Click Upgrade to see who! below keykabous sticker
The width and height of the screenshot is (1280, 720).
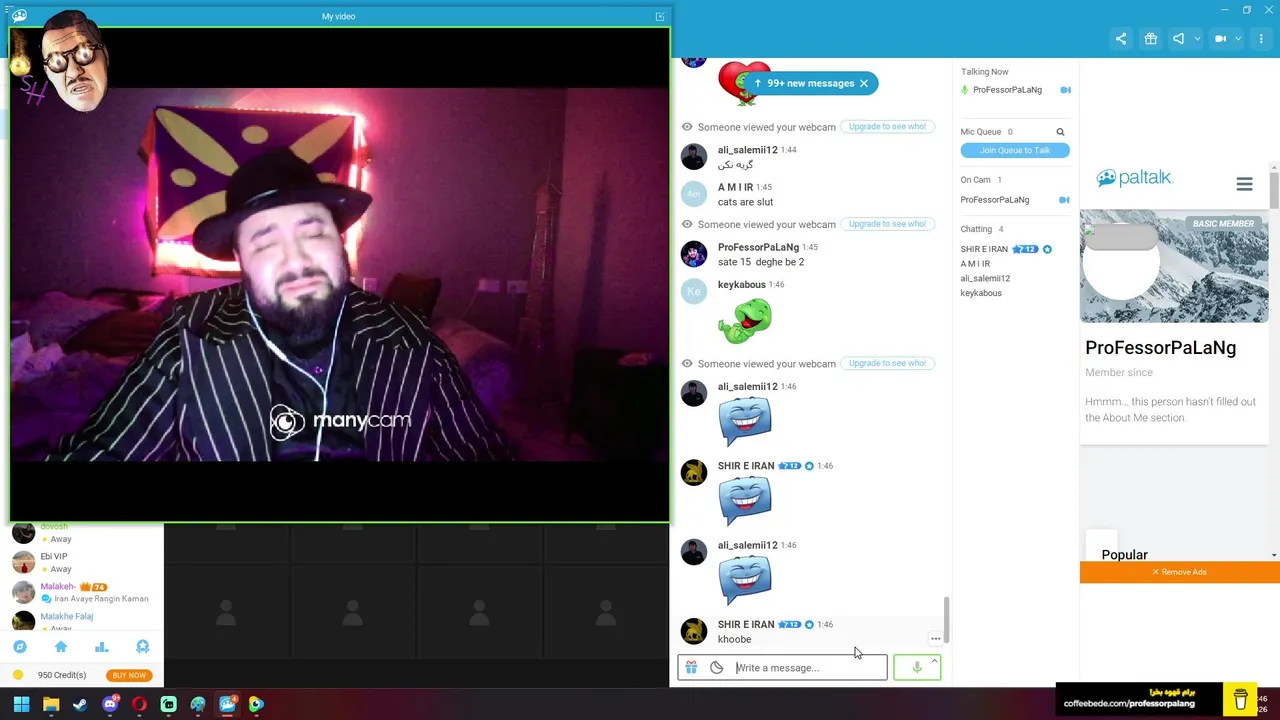coord(887,363)
